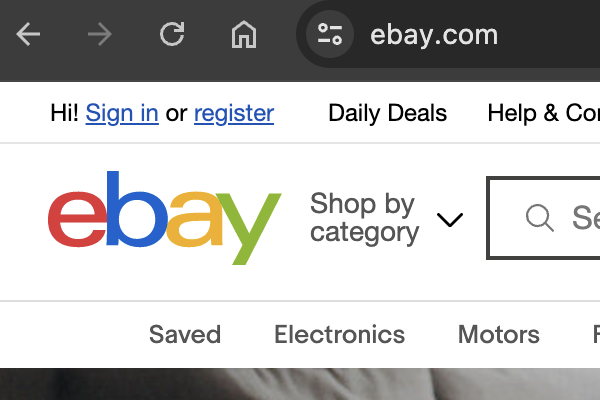
Task: Open the Electronics category tab
Action: [339, 334]
